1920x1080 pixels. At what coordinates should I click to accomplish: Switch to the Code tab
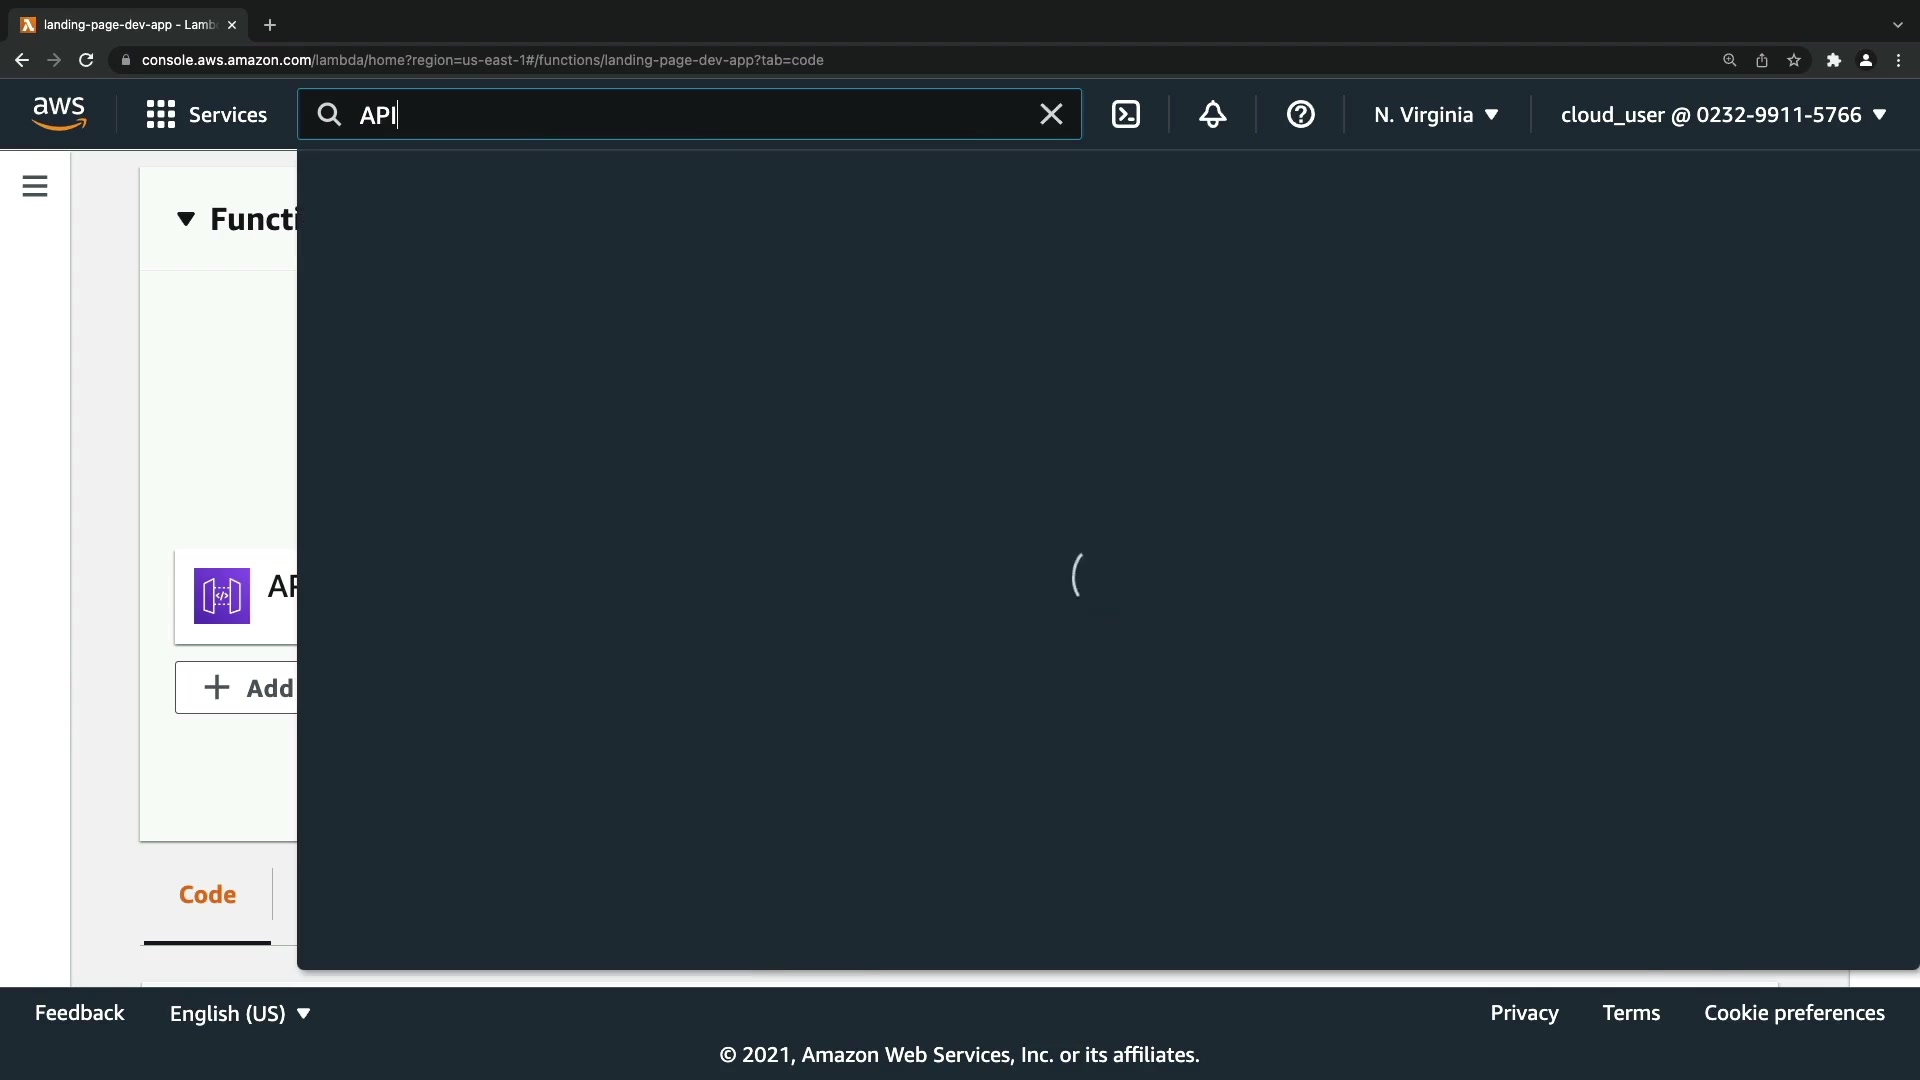coord(207,895)
